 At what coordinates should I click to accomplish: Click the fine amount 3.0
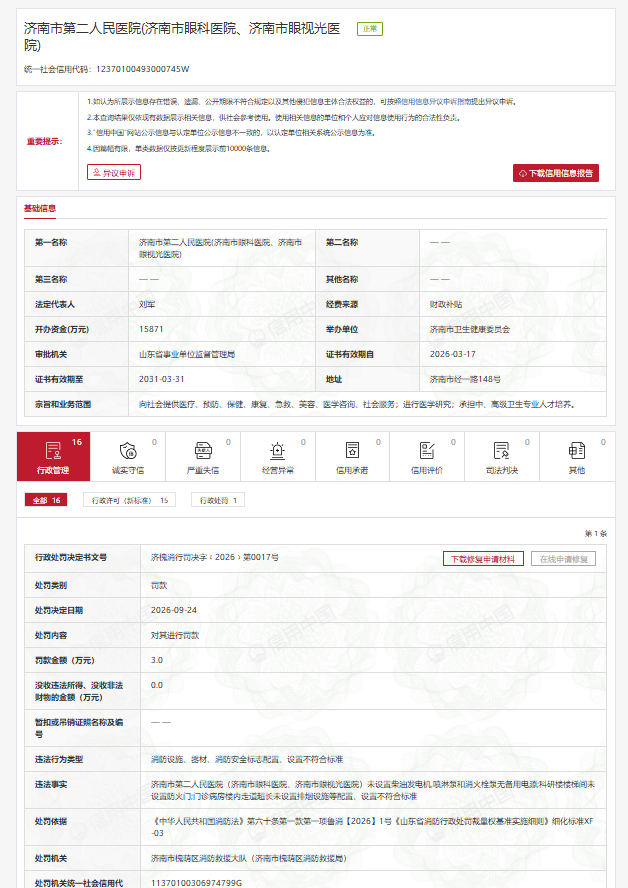click(x=157, y=660)
